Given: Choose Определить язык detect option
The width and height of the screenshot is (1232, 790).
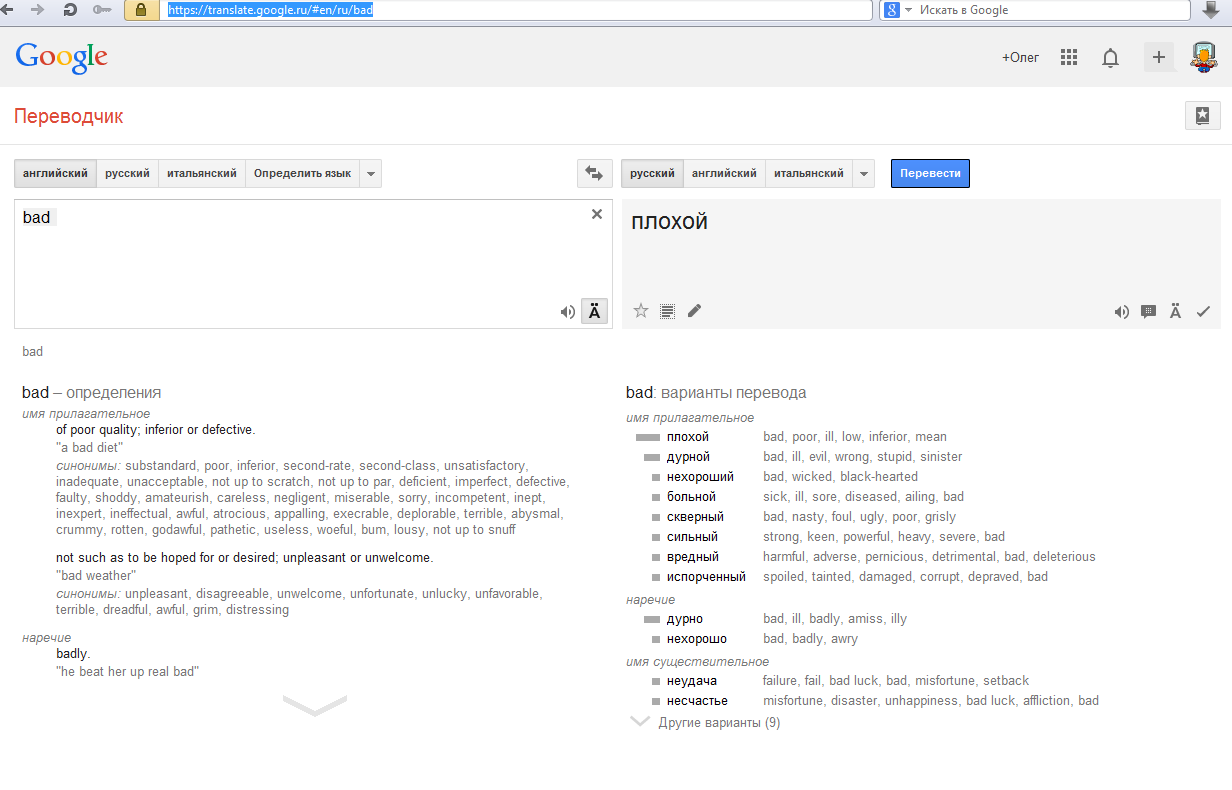Looking at the screenshot, I should click(302, 173).
